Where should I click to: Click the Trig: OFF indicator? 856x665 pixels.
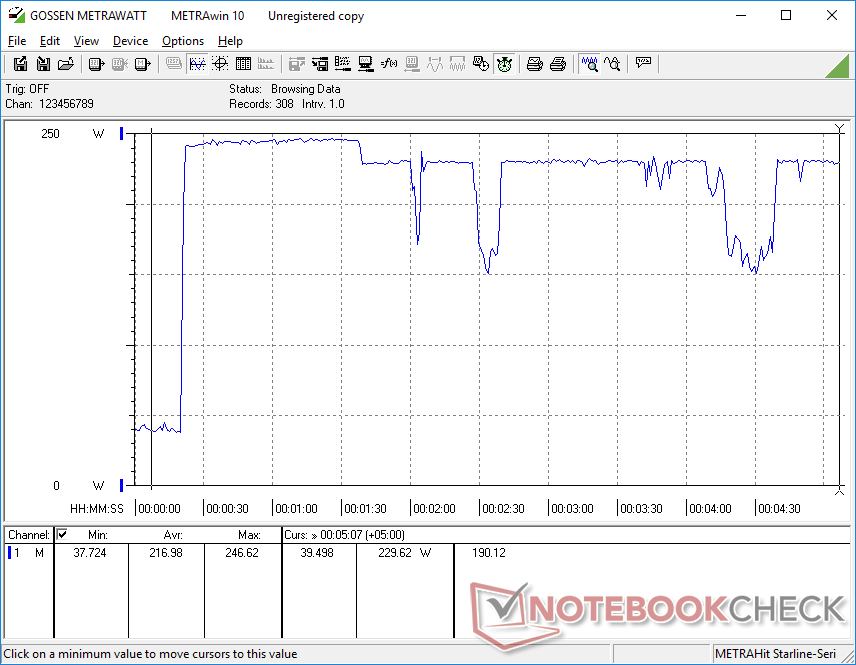coord(27,88)
